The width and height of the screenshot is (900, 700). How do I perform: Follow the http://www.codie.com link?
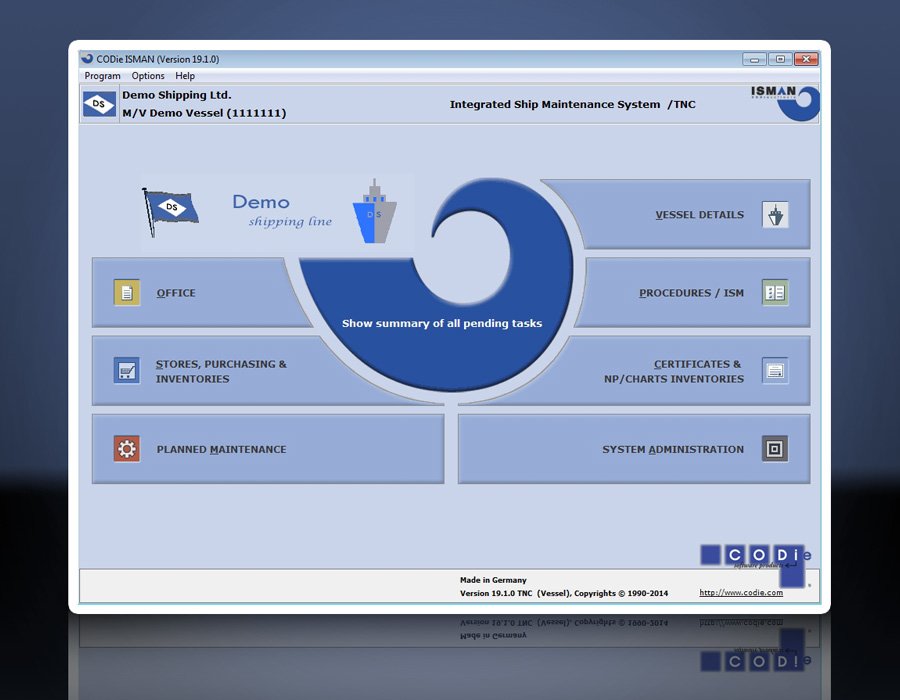[741, 593]
